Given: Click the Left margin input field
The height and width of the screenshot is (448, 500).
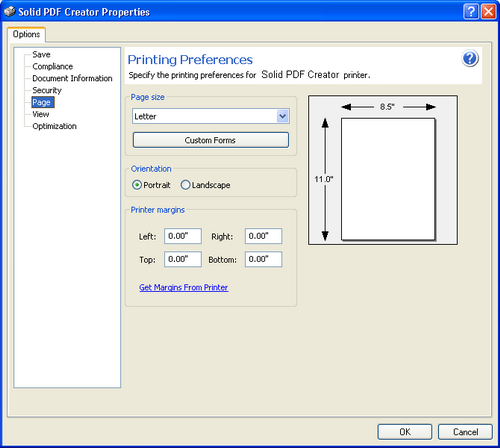Looking at the screenshot, I should 183,236.
